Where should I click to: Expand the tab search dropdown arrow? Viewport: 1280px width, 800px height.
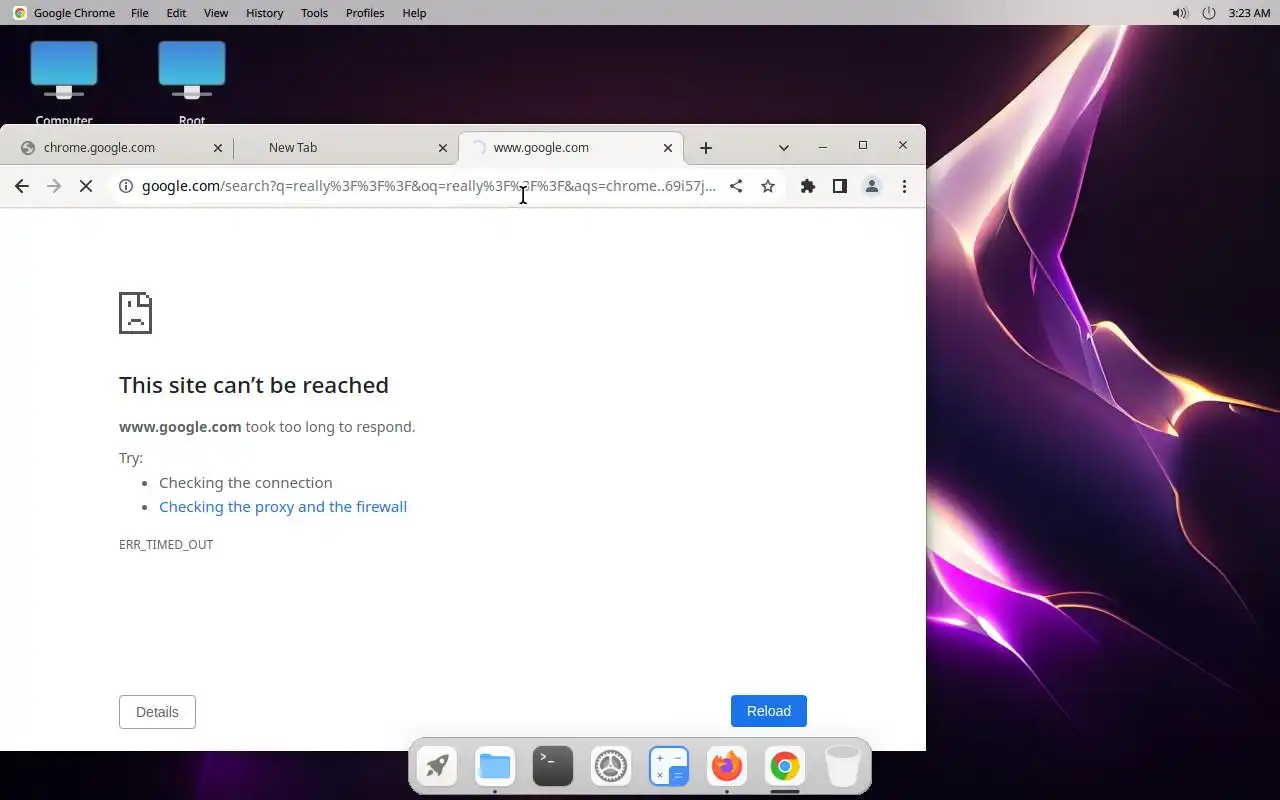[x=784, y=148]
